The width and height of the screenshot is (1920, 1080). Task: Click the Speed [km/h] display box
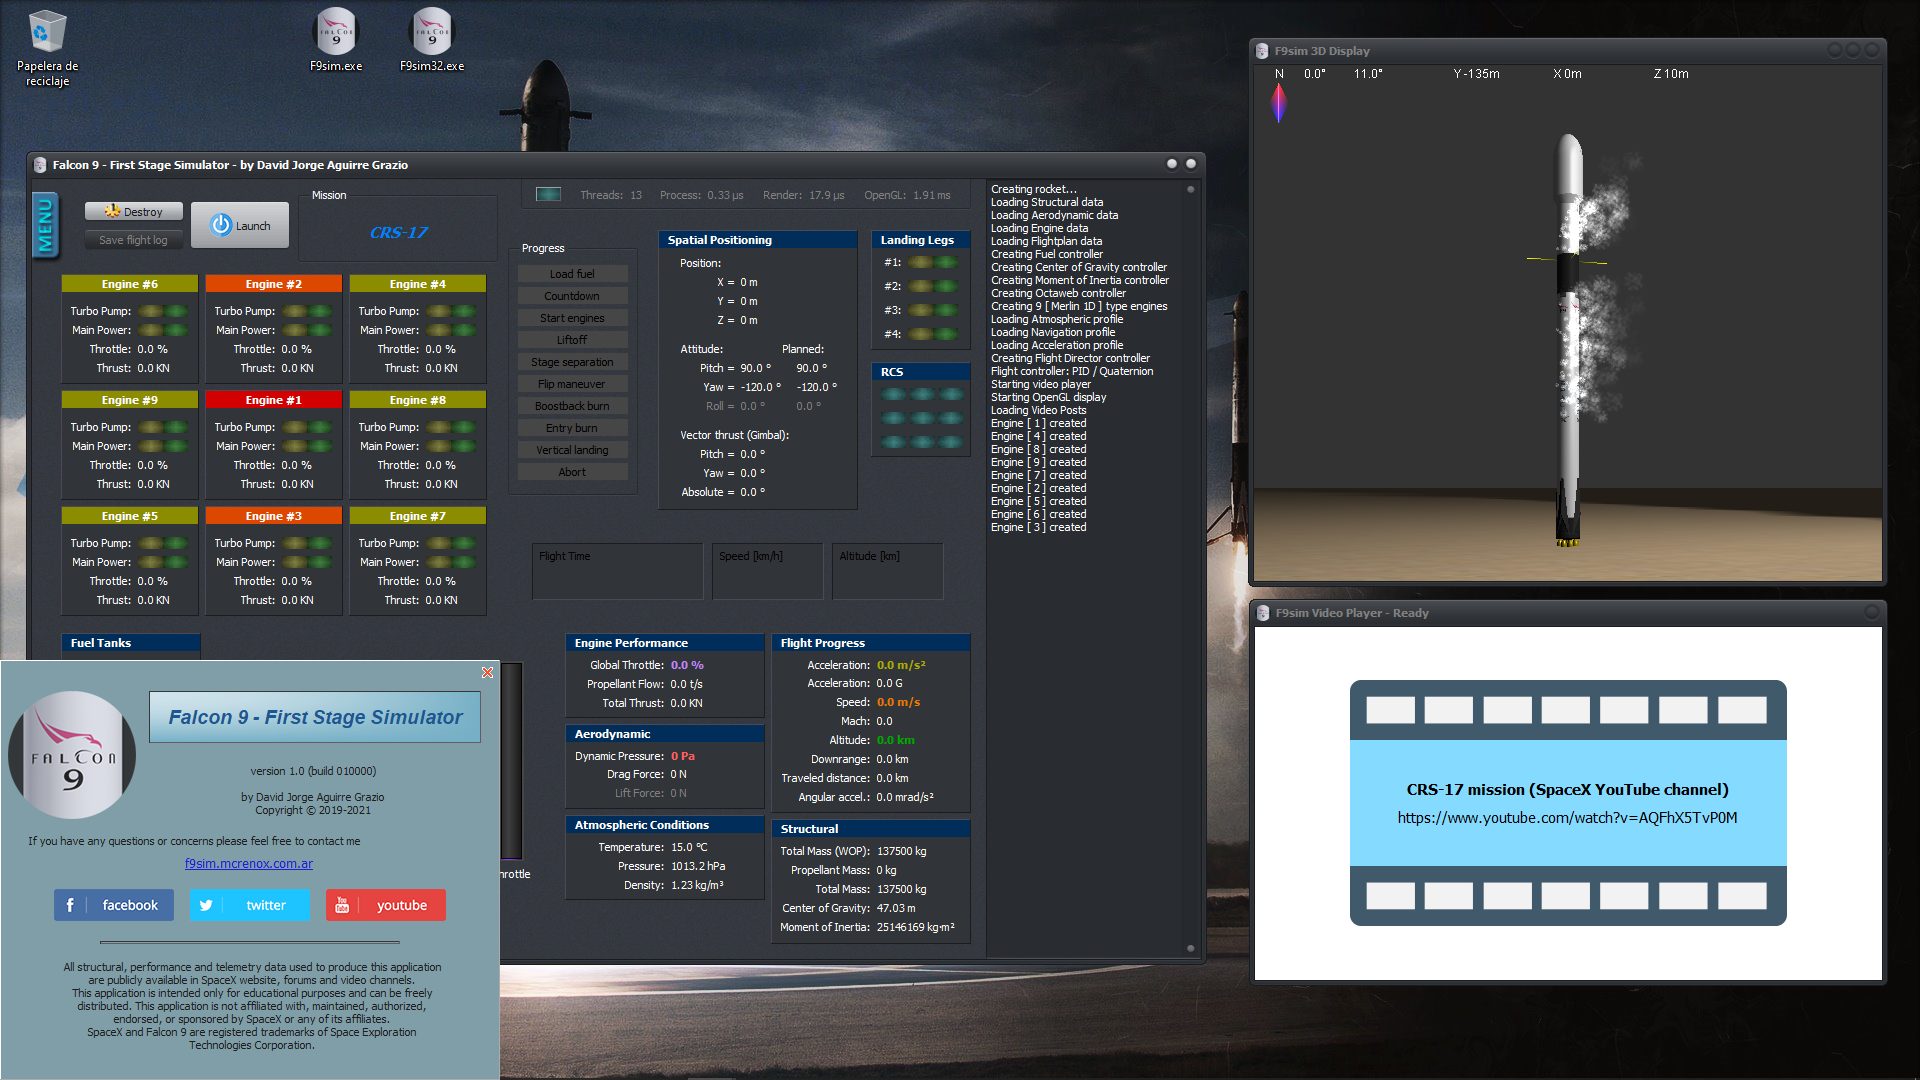(x=767, y=571)
